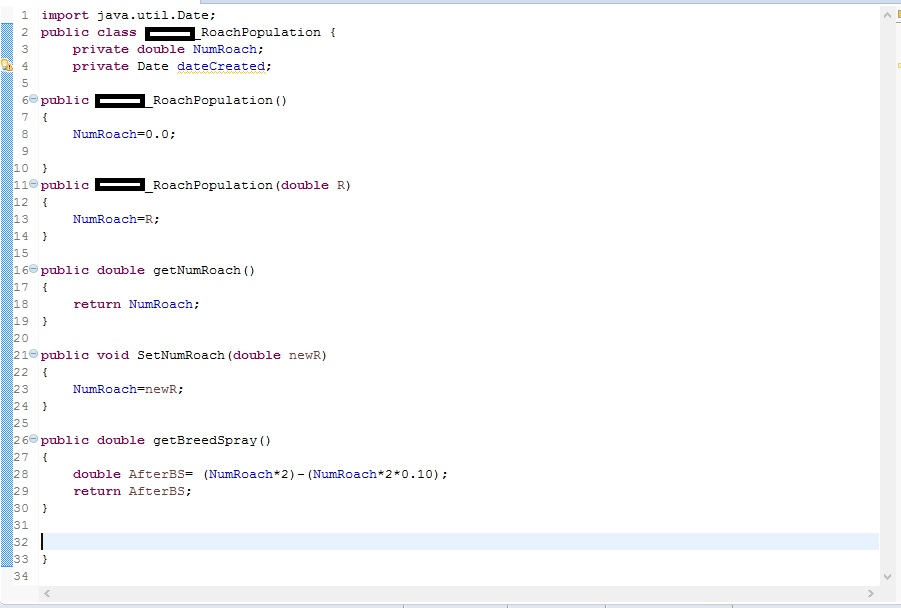
Task: Click the vertical scrollbar up arrow
Action: [x=887, y=15]
